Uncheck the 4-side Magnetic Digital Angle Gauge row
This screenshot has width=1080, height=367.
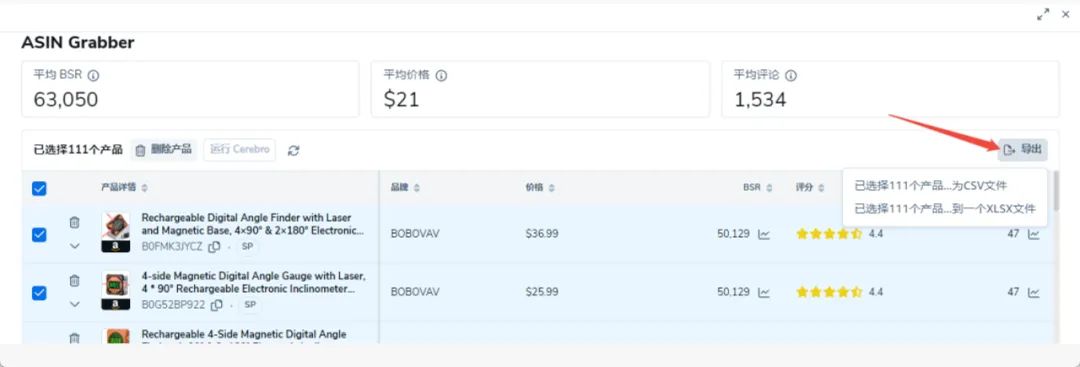39,293
